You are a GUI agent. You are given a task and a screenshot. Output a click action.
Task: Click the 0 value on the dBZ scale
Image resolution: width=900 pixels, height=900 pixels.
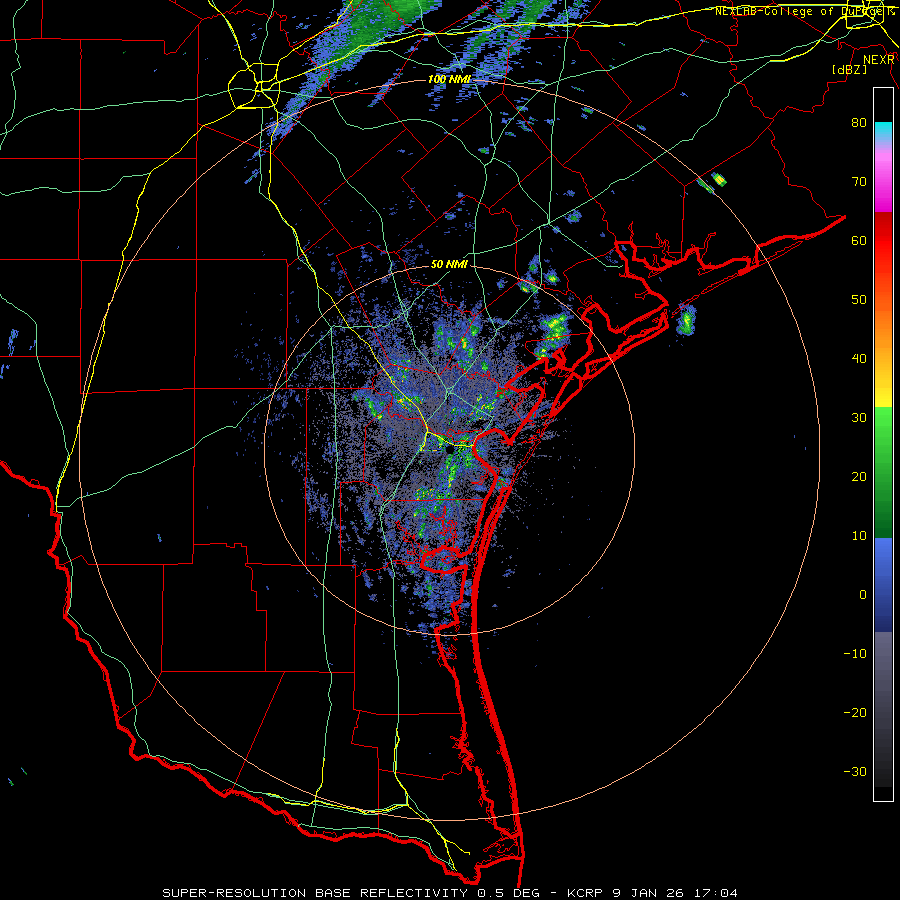[863, 595]
